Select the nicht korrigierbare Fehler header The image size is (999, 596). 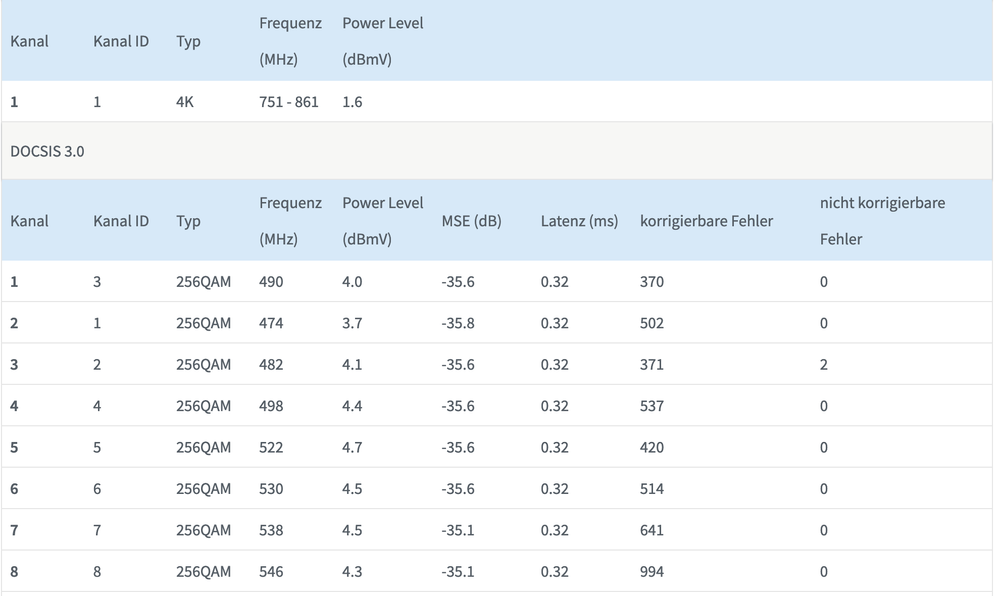pyautogui.click(x=882, y=221)
